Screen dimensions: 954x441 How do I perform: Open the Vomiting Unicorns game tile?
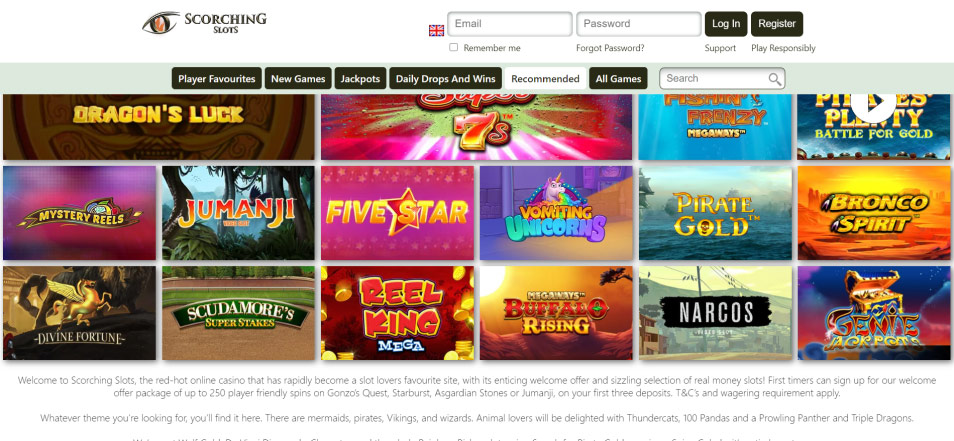[x=556, y=213]
